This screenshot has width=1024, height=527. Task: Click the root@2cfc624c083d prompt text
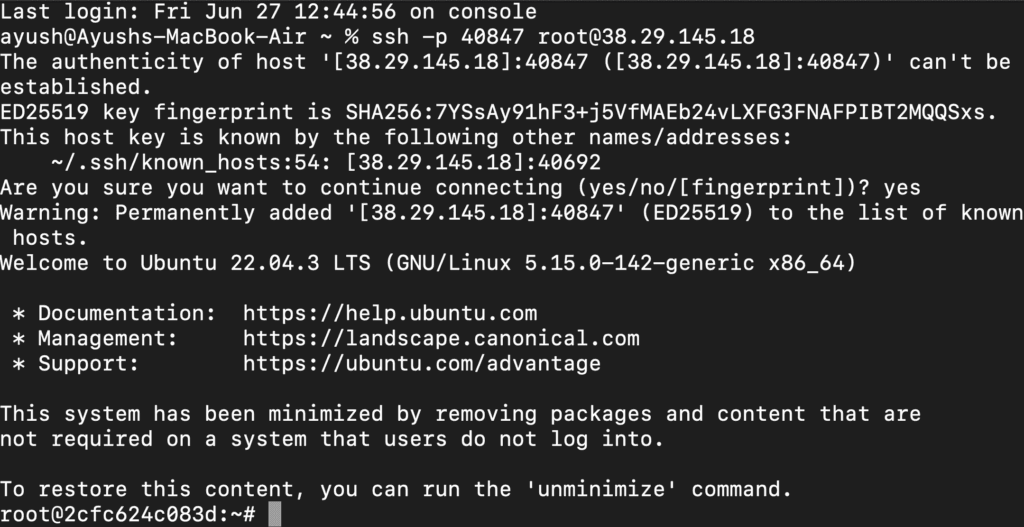pyautogui.click(x=115, y=515)
